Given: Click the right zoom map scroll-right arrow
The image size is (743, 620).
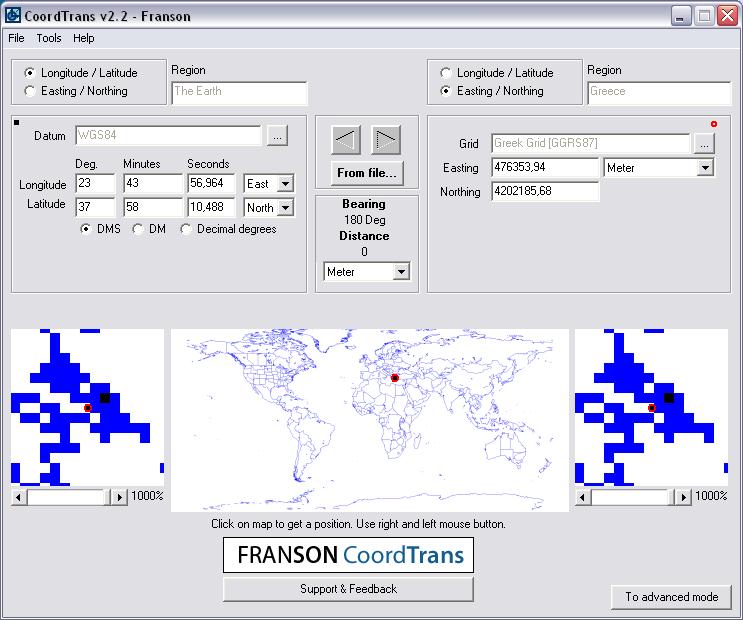Looking at the screenshot, I should point(683,497).
